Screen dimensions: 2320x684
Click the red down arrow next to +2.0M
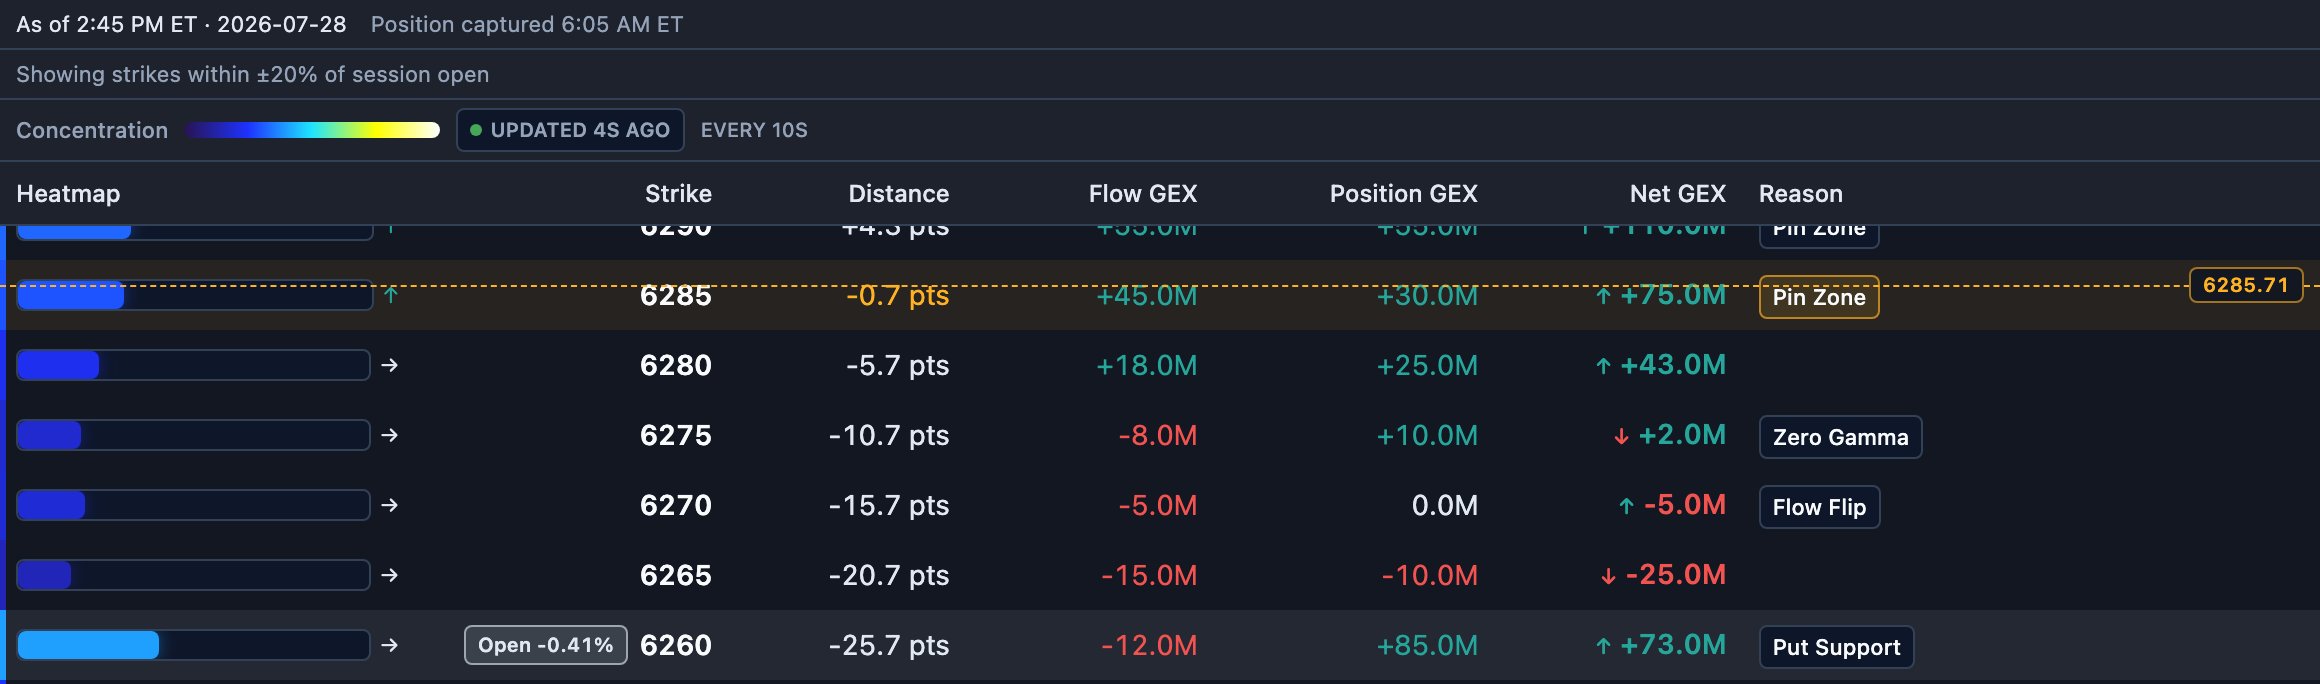[x=1621, y=436]
